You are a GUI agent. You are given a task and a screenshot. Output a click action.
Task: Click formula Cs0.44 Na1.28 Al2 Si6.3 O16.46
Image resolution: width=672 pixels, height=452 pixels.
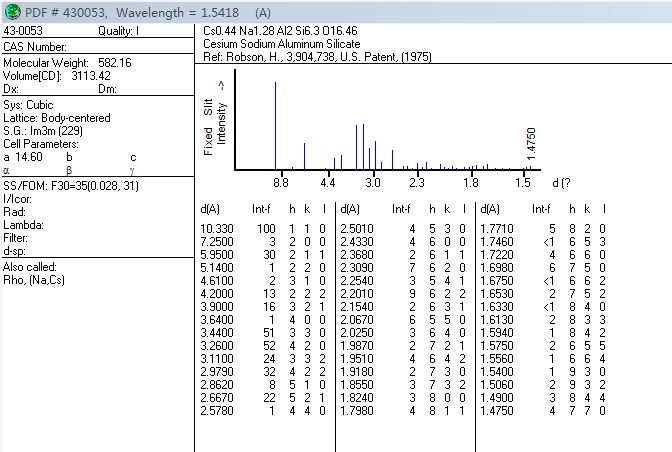pyautogui.click(x=280, y=31)
